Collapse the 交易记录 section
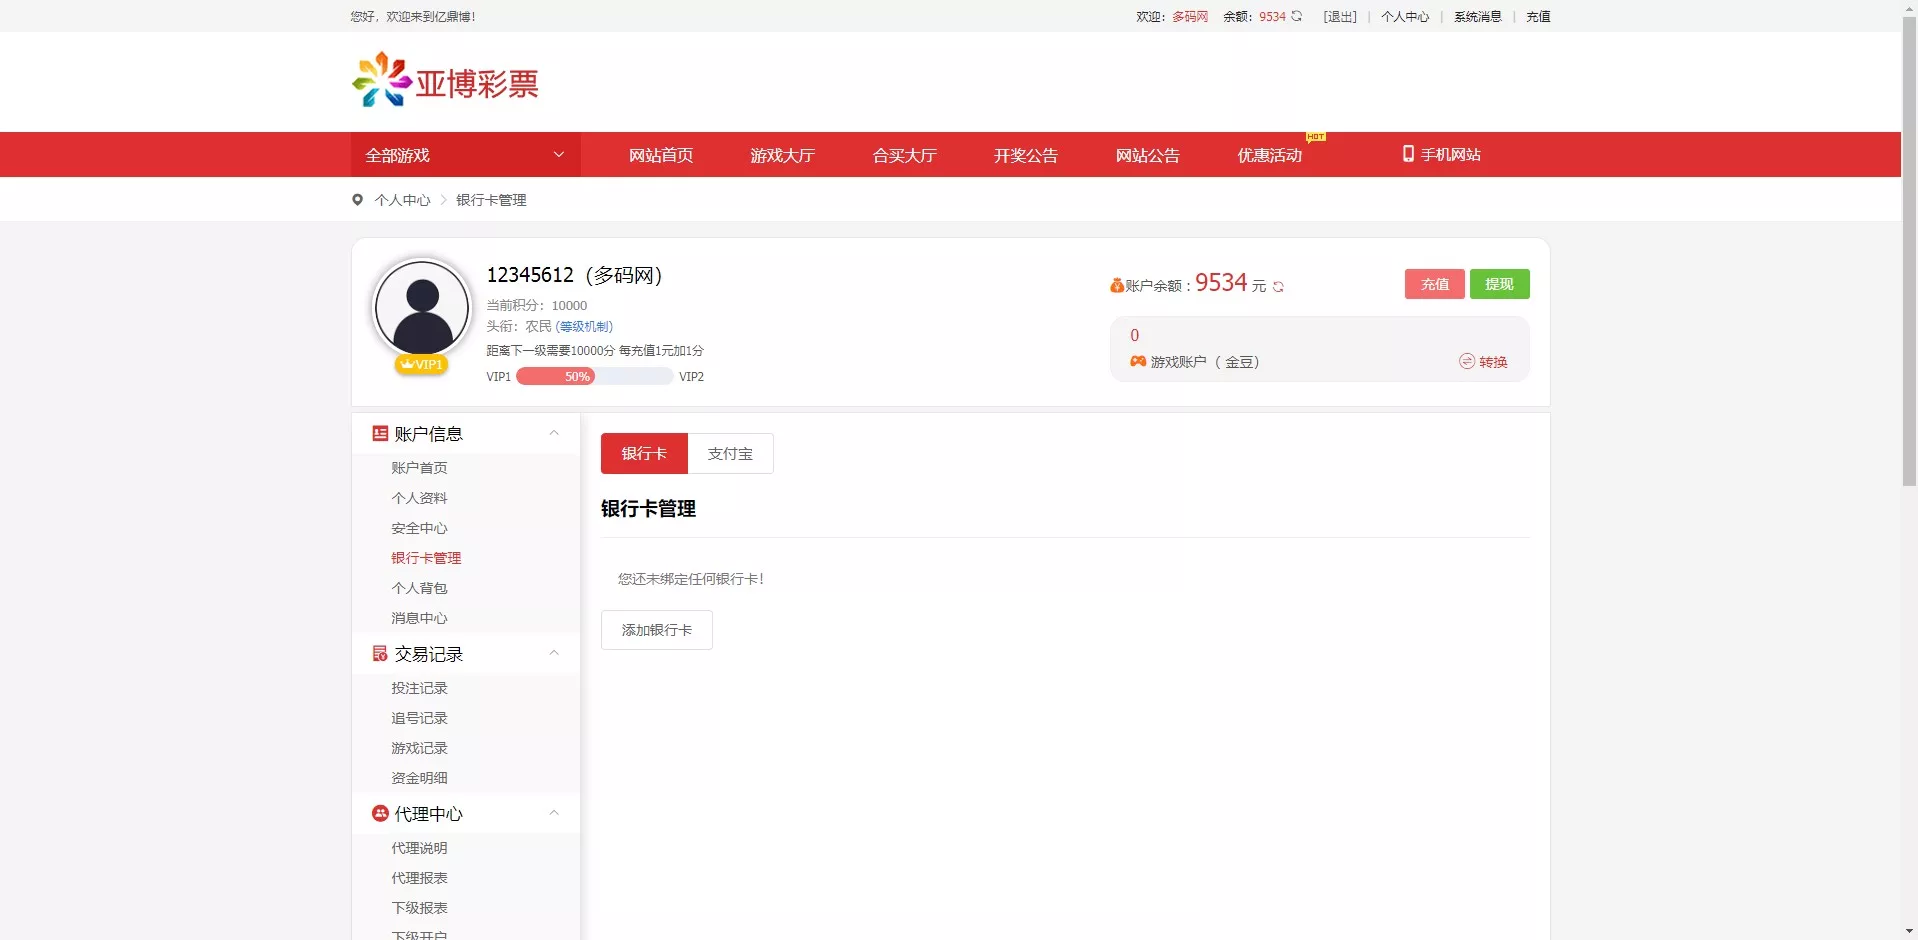Screen dimensions: 1918x940 554,653
